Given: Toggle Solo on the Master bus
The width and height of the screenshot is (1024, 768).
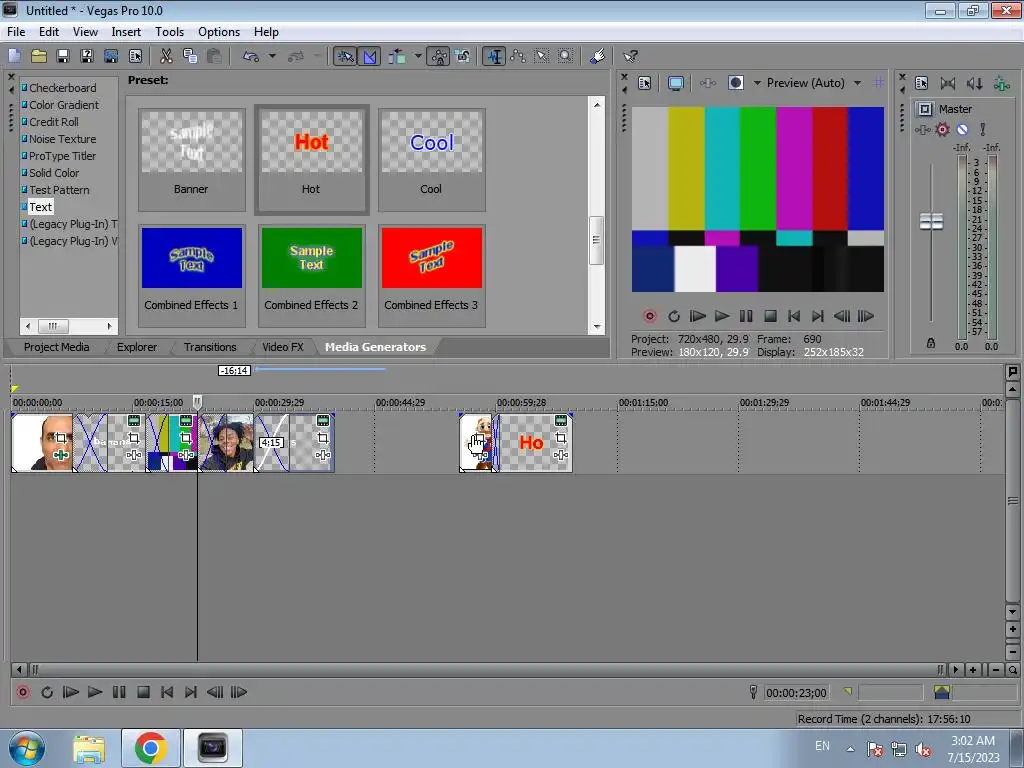Looking at the screenshot, I should [x=982, y=129].
